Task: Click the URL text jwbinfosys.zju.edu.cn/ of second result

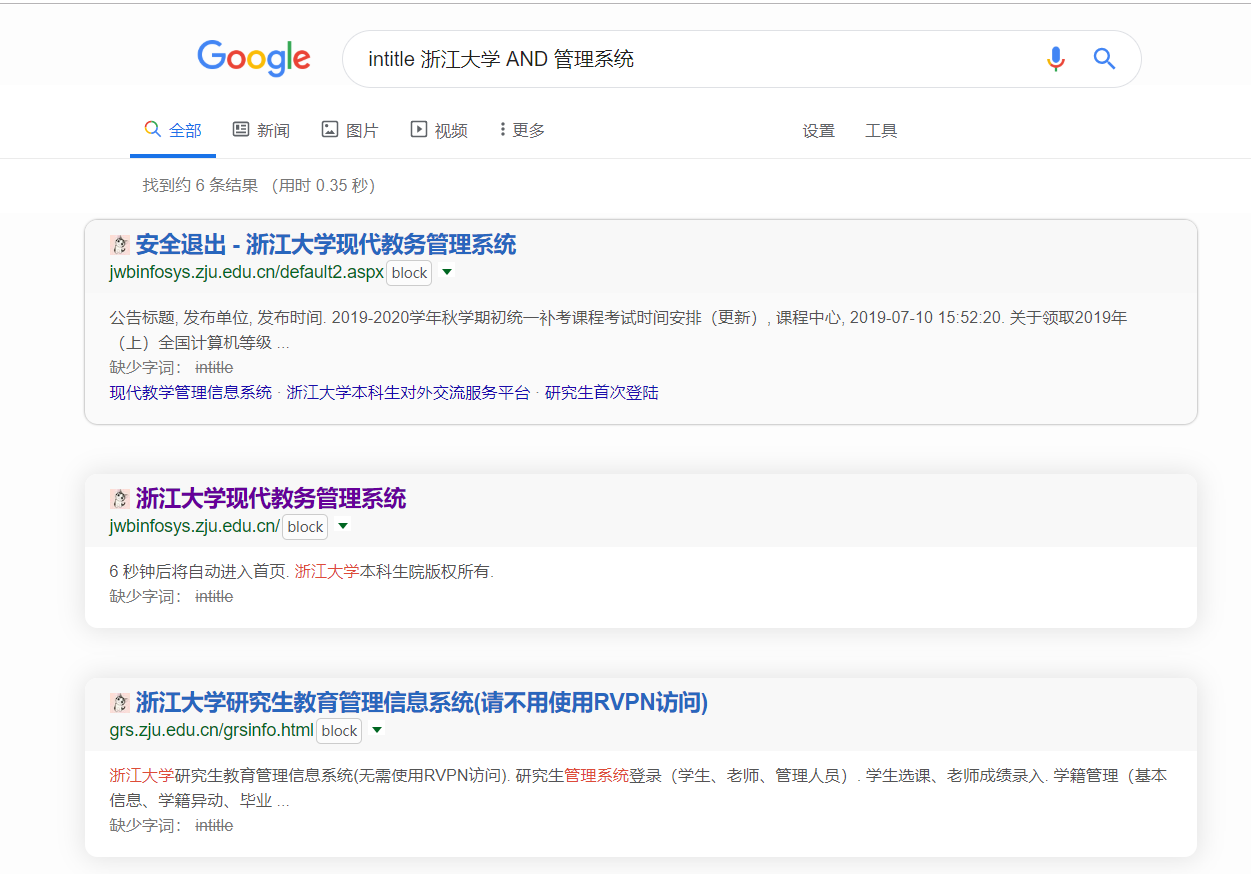Action: pos(195,526)
